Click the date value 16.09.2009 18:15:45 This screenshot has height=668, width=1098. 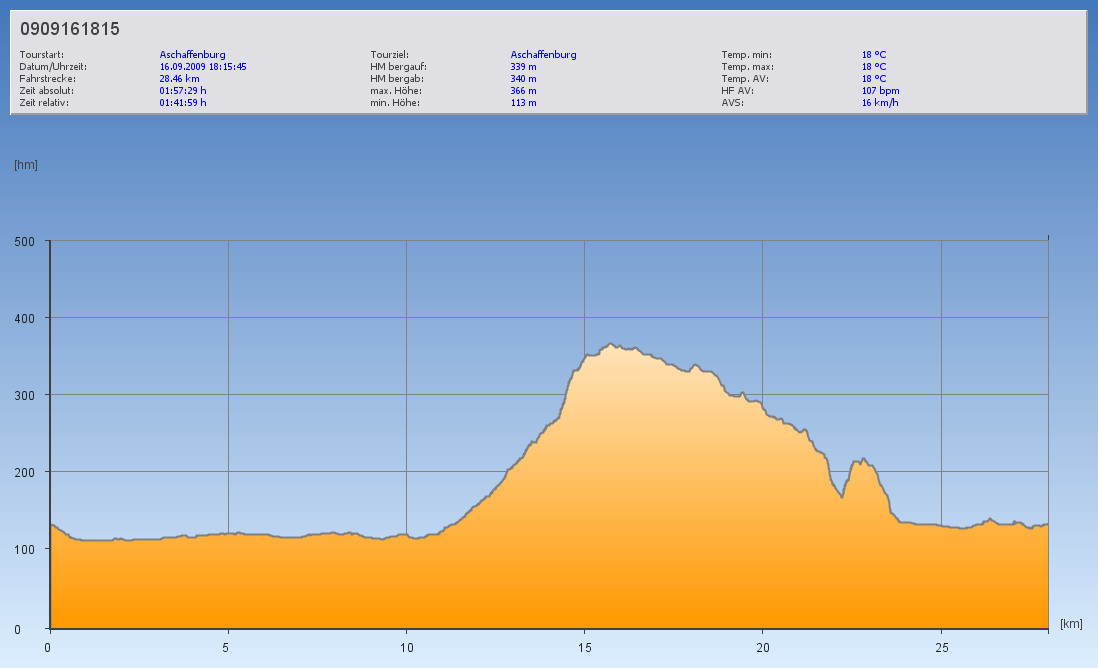coord(203,67)
